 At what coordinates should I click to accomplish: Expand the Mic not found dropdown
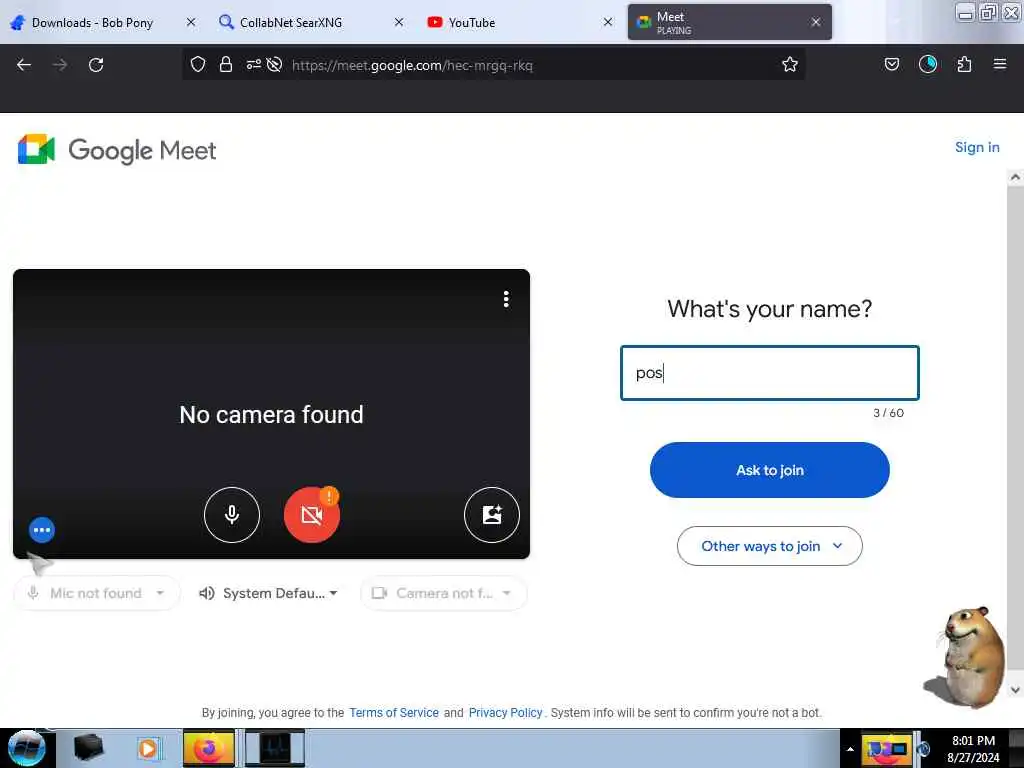[x=97, y=593]
